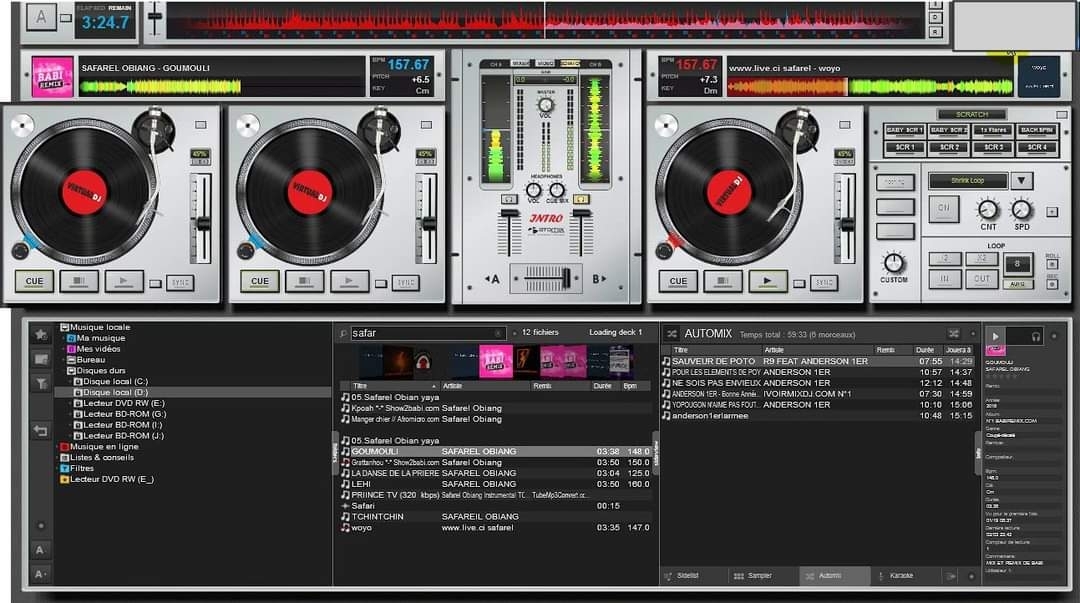Click CUE on the right deck
The height and width of the screenshot is (603, 1080).
pos(678,281)
